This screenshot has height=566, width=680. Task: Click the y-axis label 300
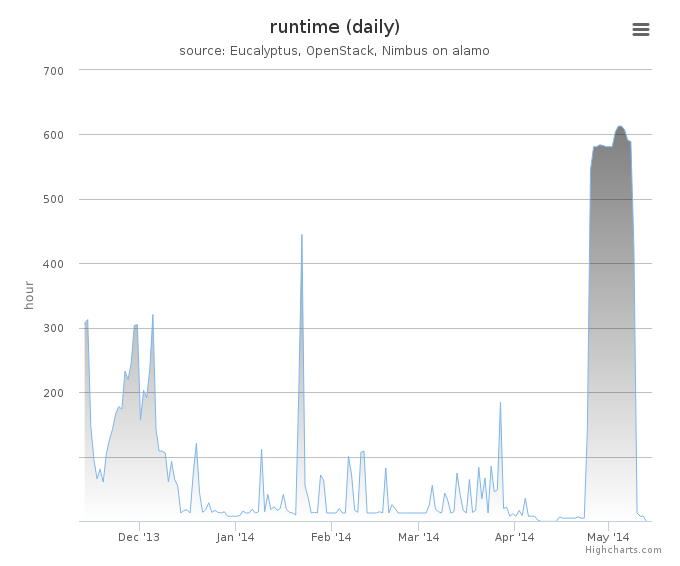[x=53, y=328]
